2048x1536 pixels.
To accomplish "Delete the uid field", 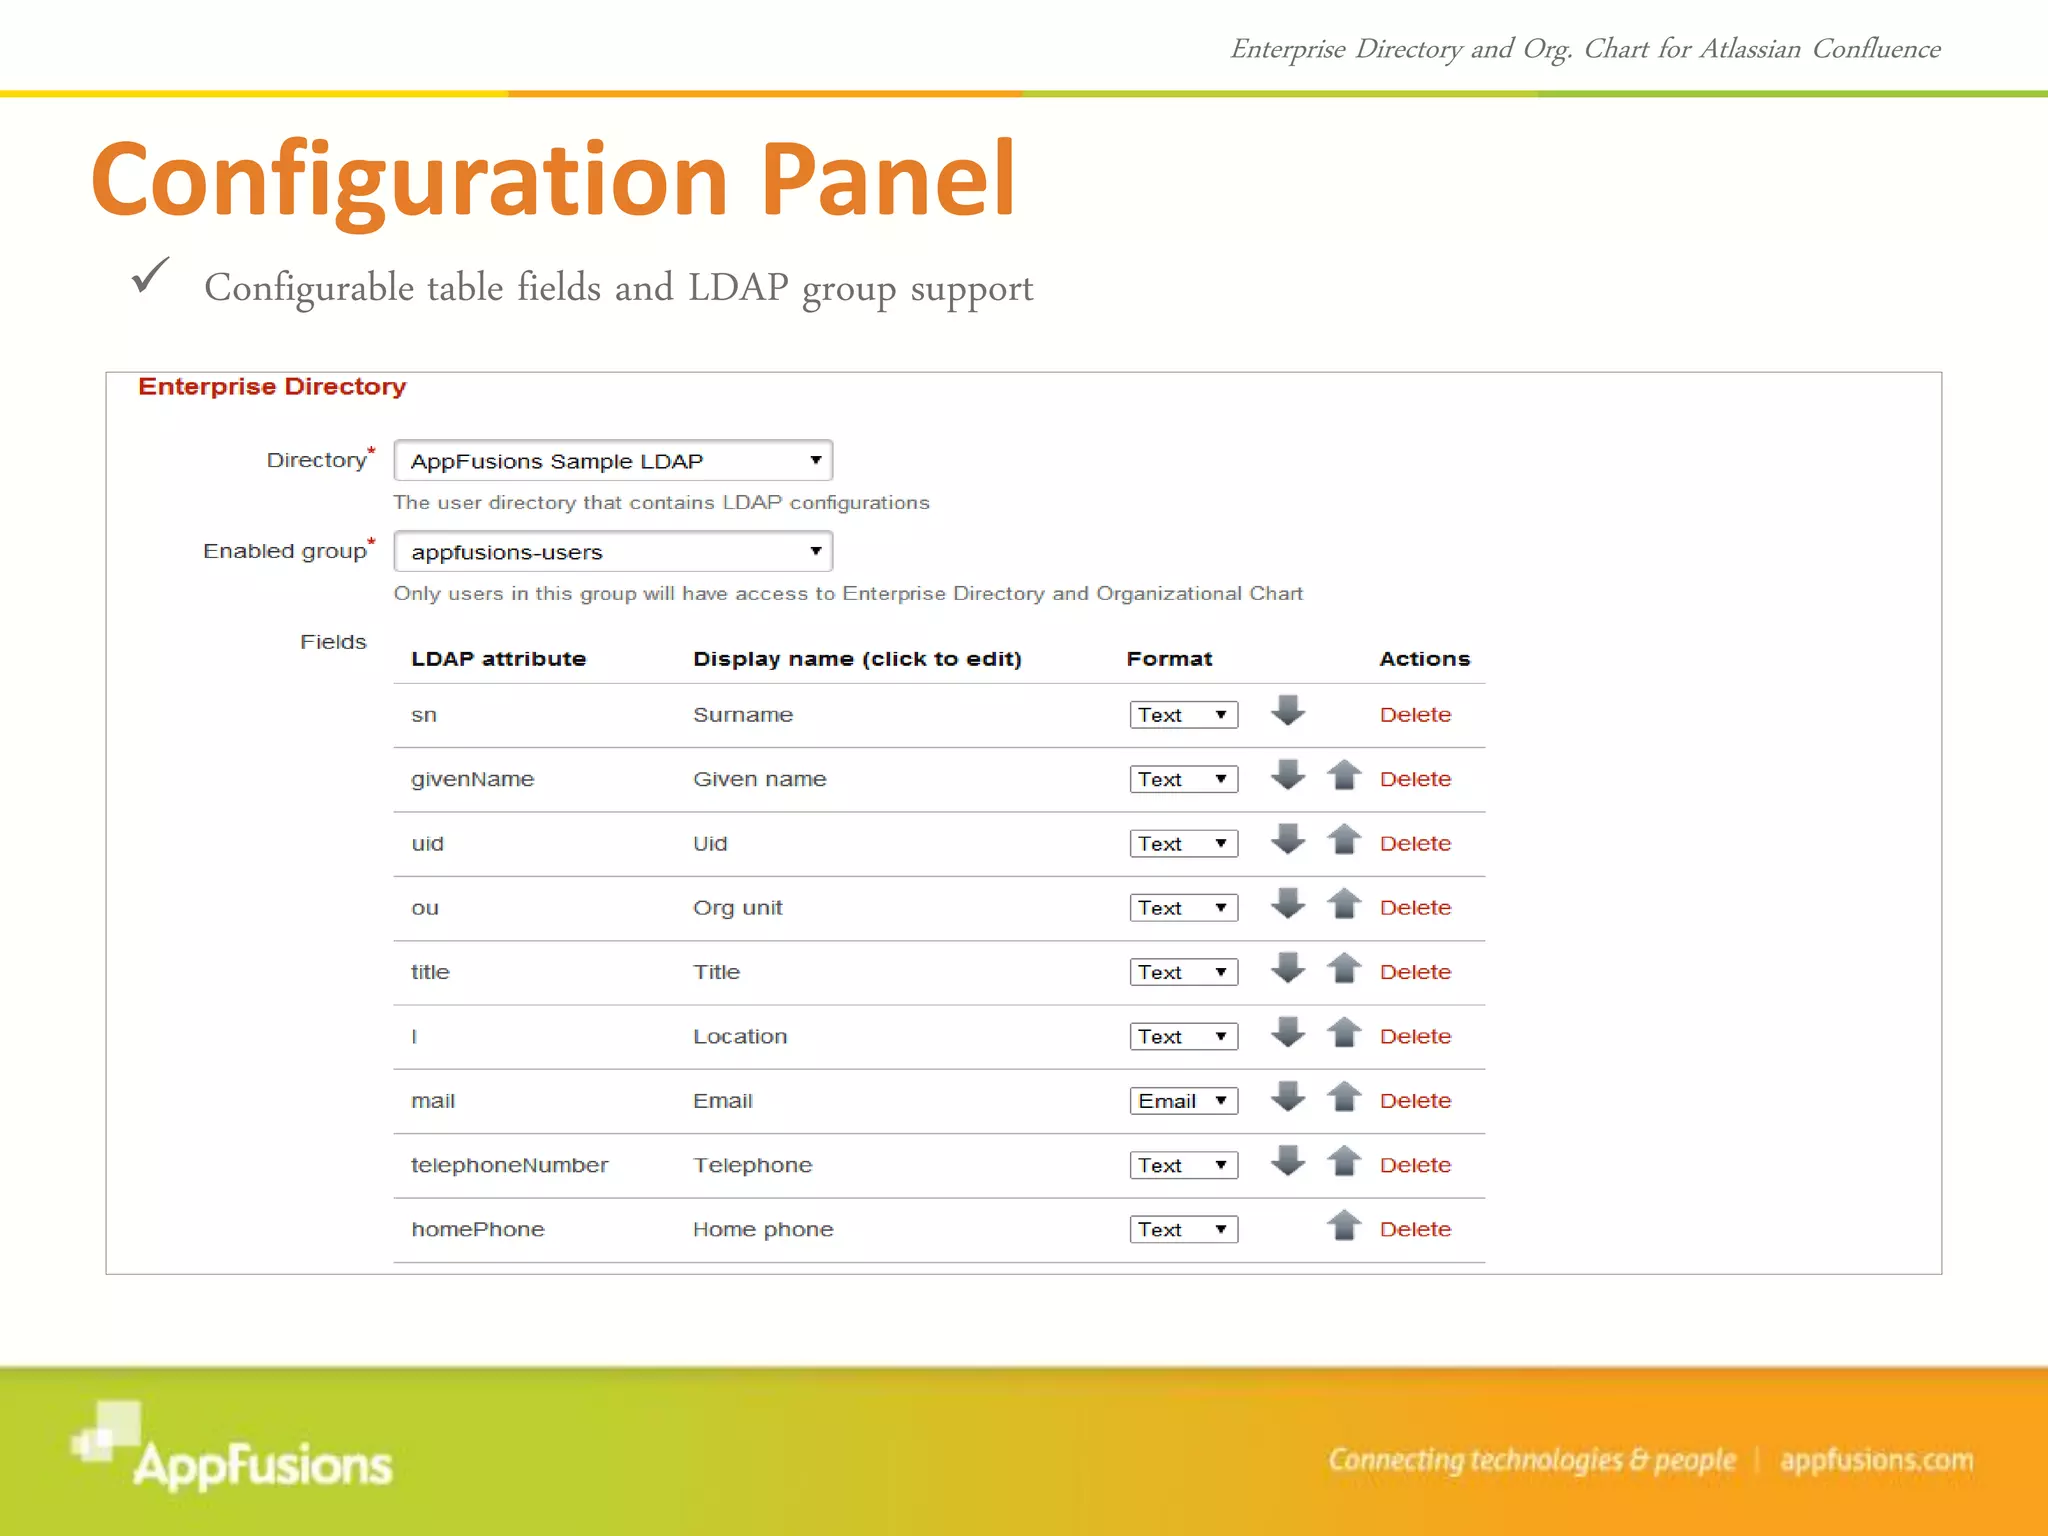I will (x=1415, y=844).
